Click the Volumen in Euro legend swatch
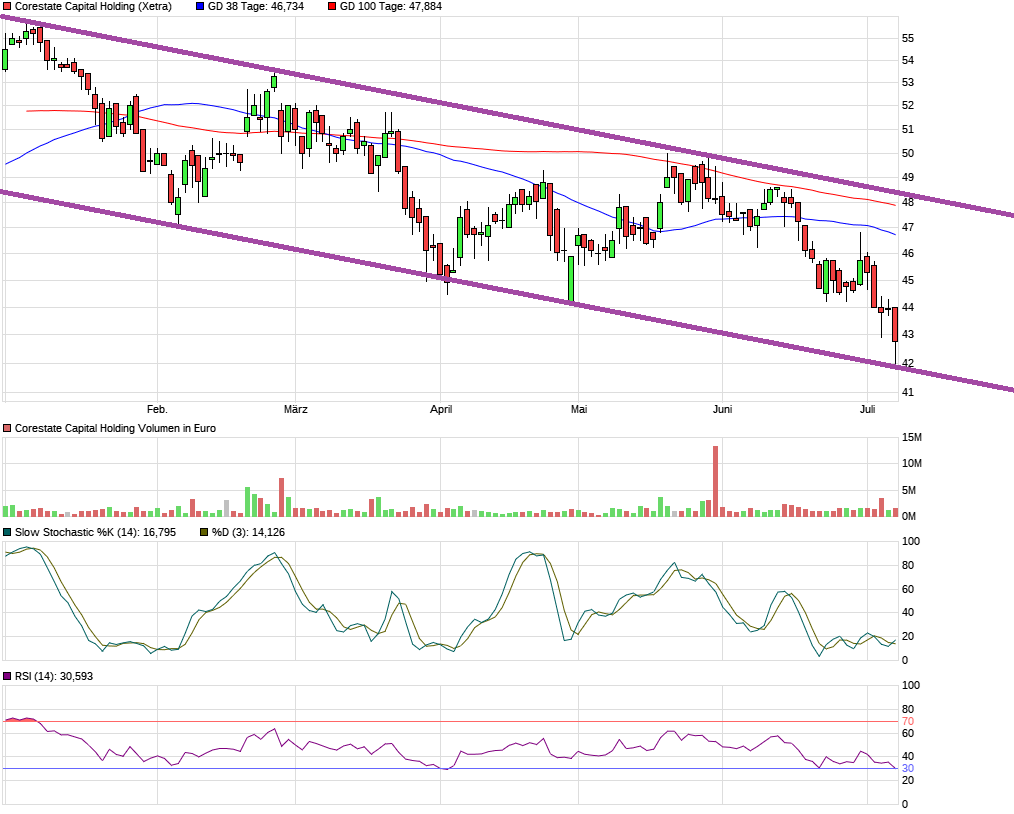The height and width of the screenshot is (814, 1014). [7, 429]
